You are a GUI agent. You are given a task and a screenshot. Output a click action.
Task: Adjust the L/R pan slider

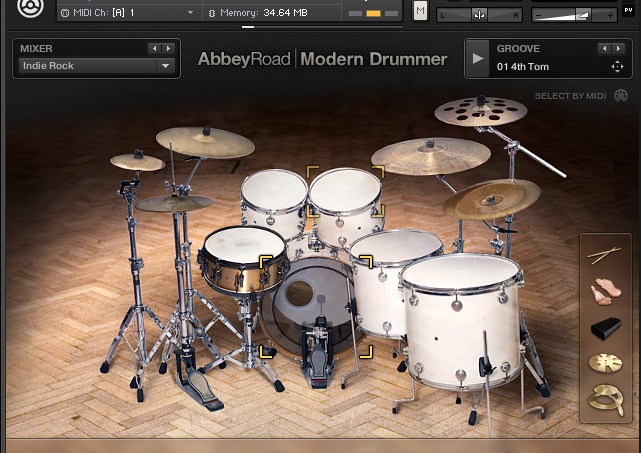pyautogui.click(x=479, y=16)
